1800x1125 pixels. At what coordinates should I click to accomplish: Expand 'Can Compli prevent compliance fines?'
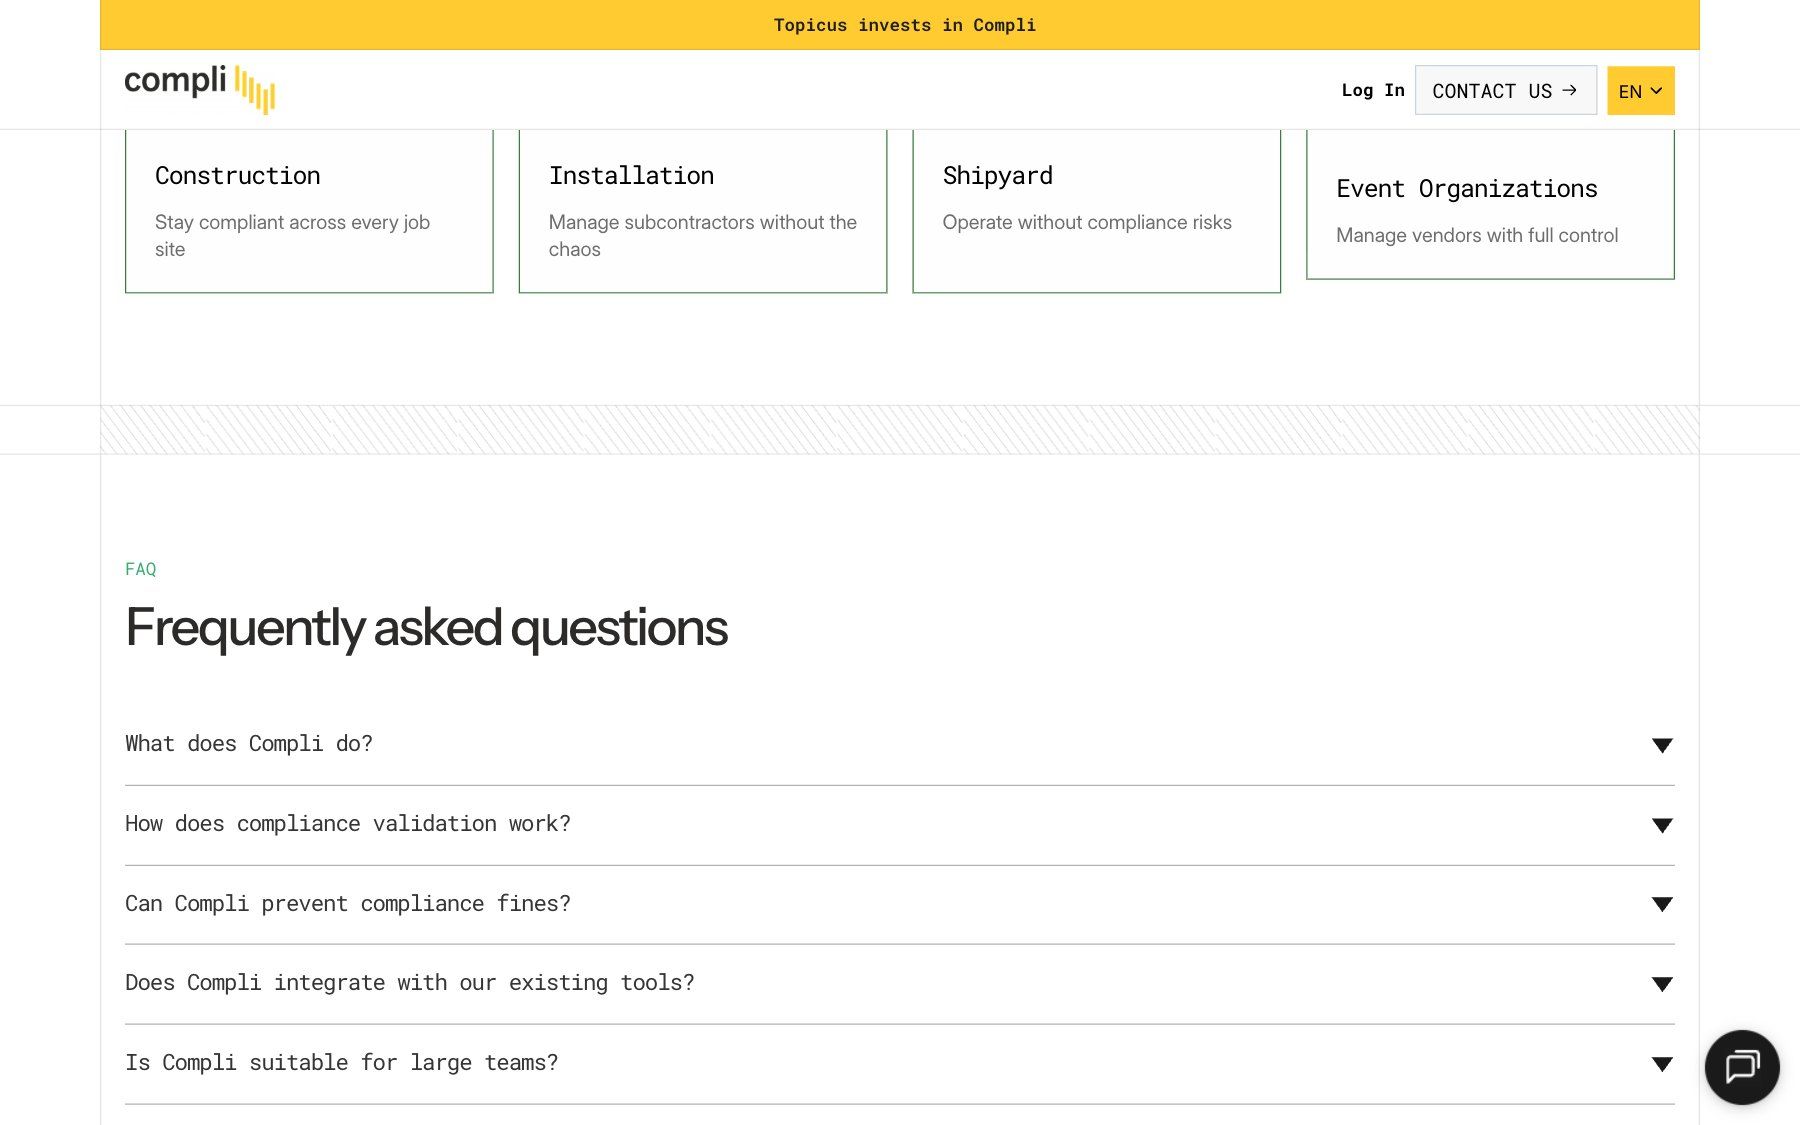(x=899, y=905)
